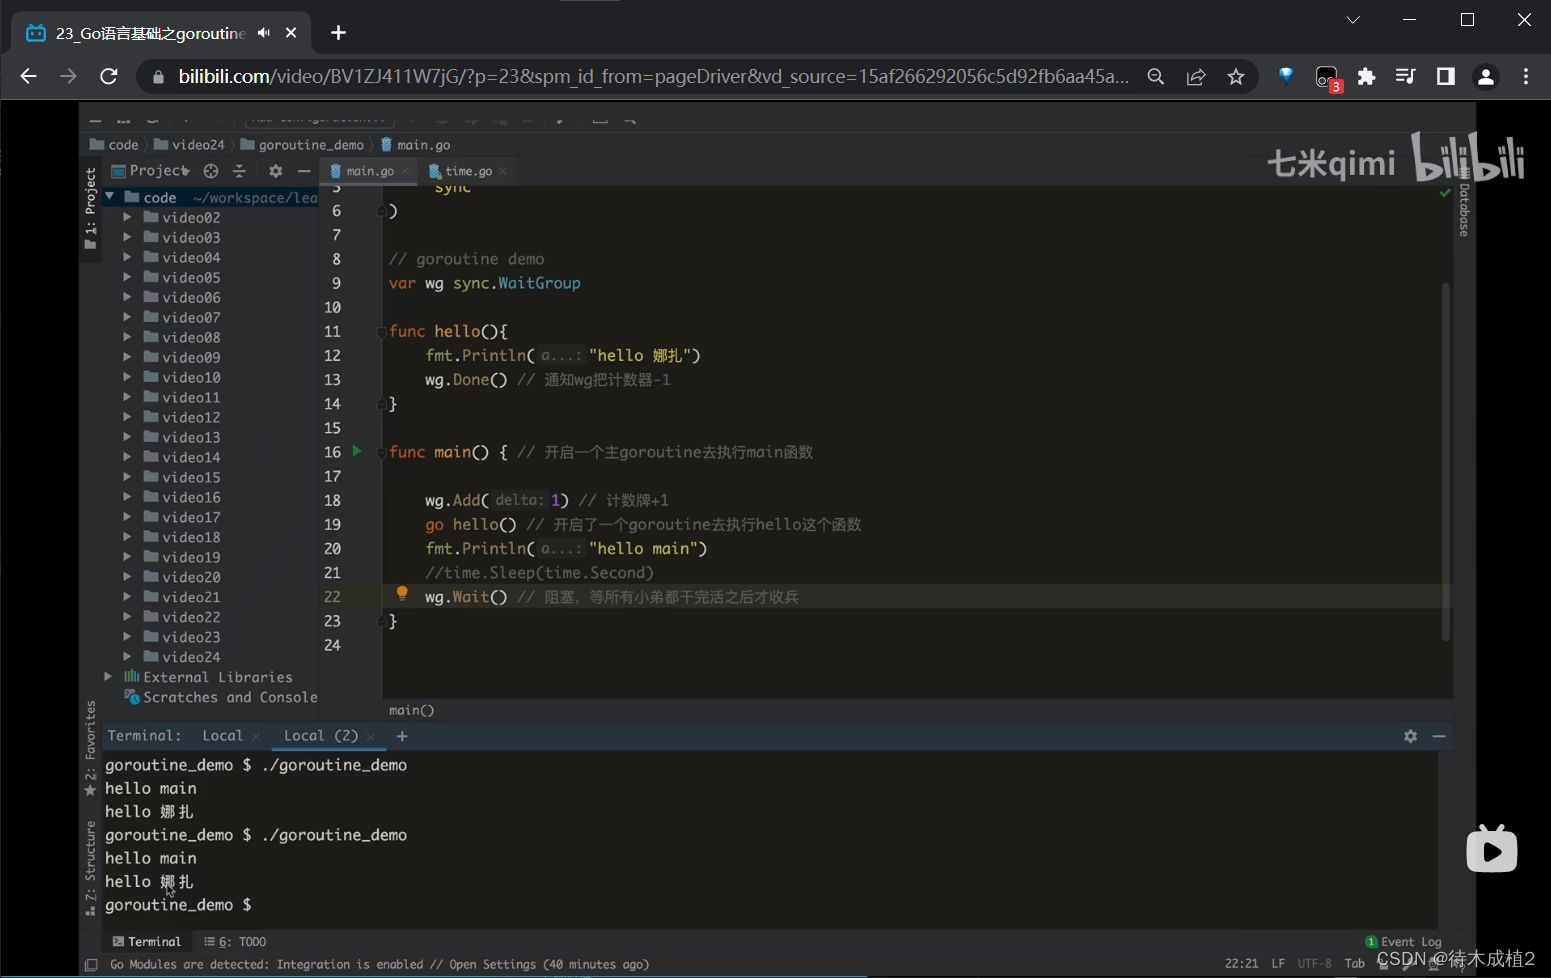
Task: Open the 6: TODO tool window tab
Action: (235, 942)
